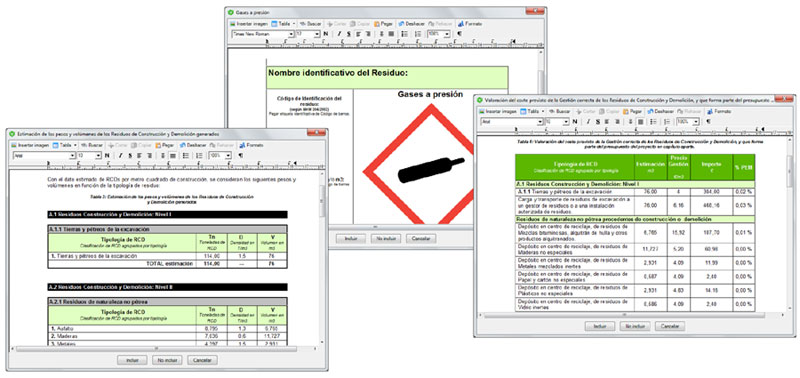This screenshot has height=378, width=800.
Task: Open the Tabla menu in the Valoración window
Action: pos(533,111)
